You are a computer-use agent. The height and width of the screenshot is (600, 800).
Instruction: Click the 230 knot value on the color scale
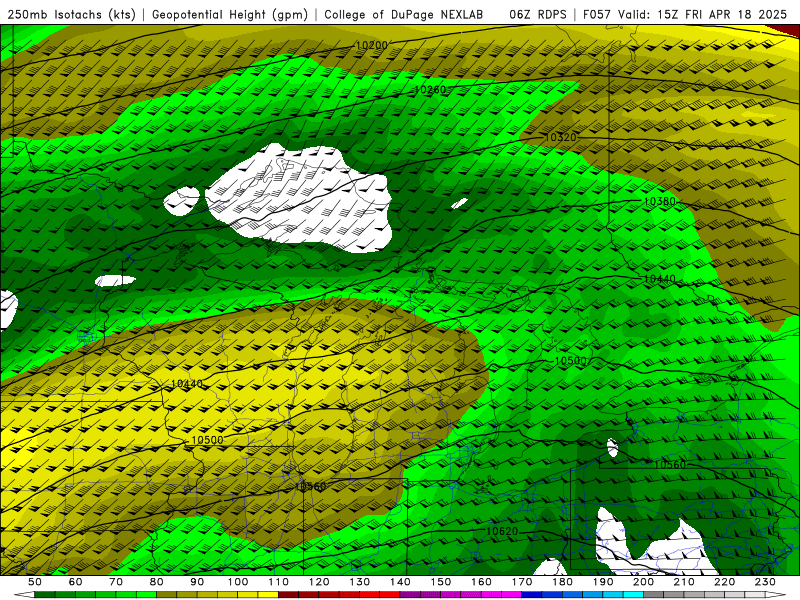pyautogui.click(x=765, y=582)
